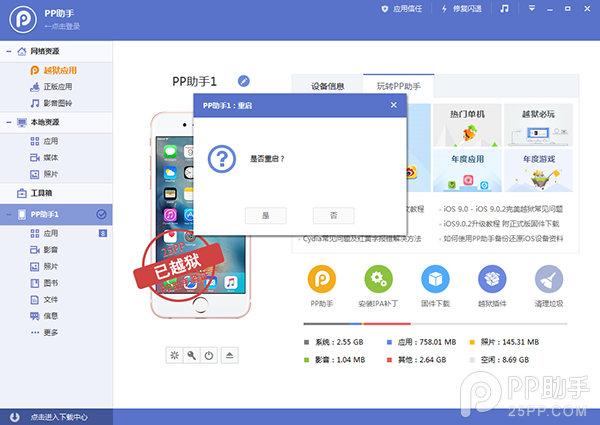
Task: Open download center 点击进入下载中心
Action: click(56, 417)
